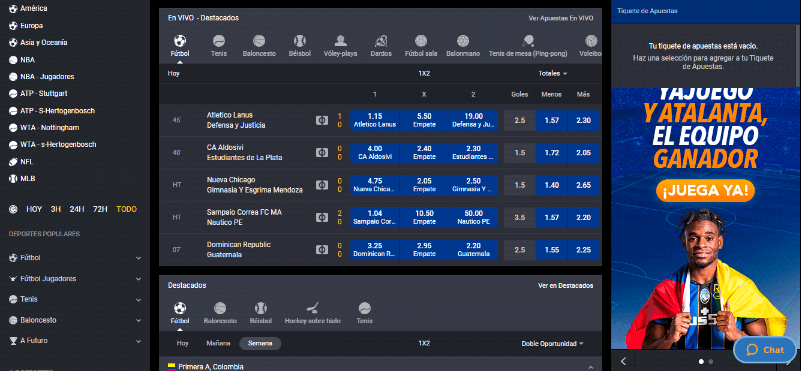801x371 pixels.
Task: Open live stats icon for Sampaio Correa match
Action: (322, 217)
